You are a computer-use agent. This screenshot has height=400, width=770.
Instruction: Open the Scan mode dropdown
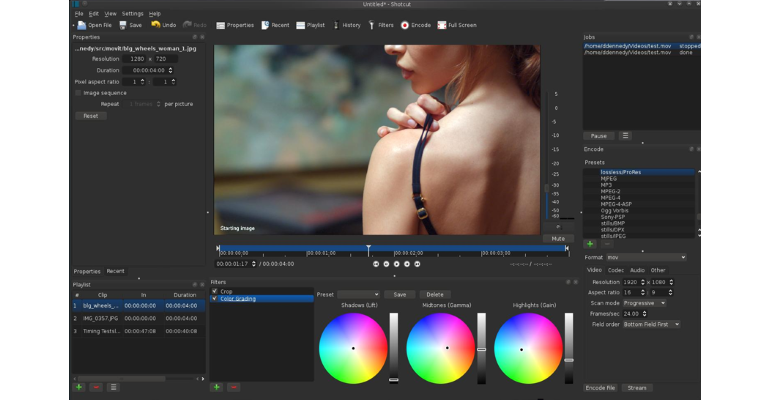645,303
